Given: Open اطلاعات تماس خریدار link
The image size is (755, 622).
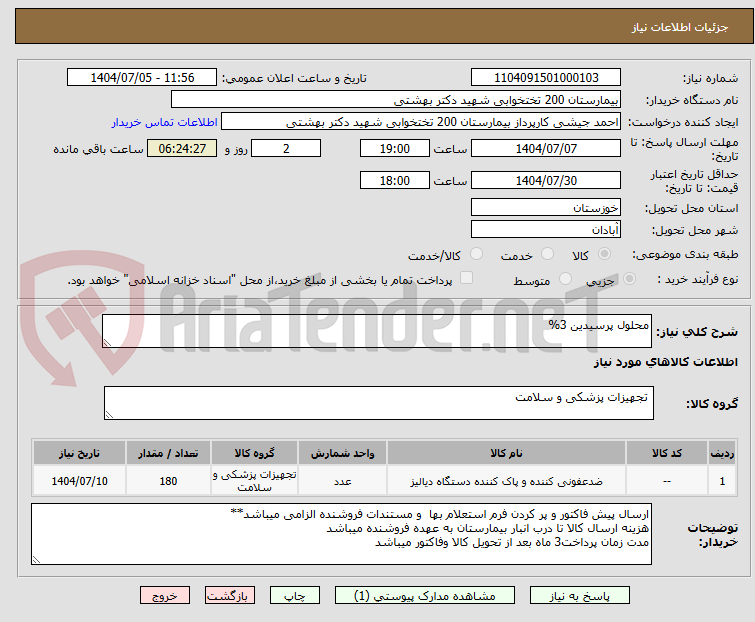Looking at the screenshot, I should click(x=165, y=122).
